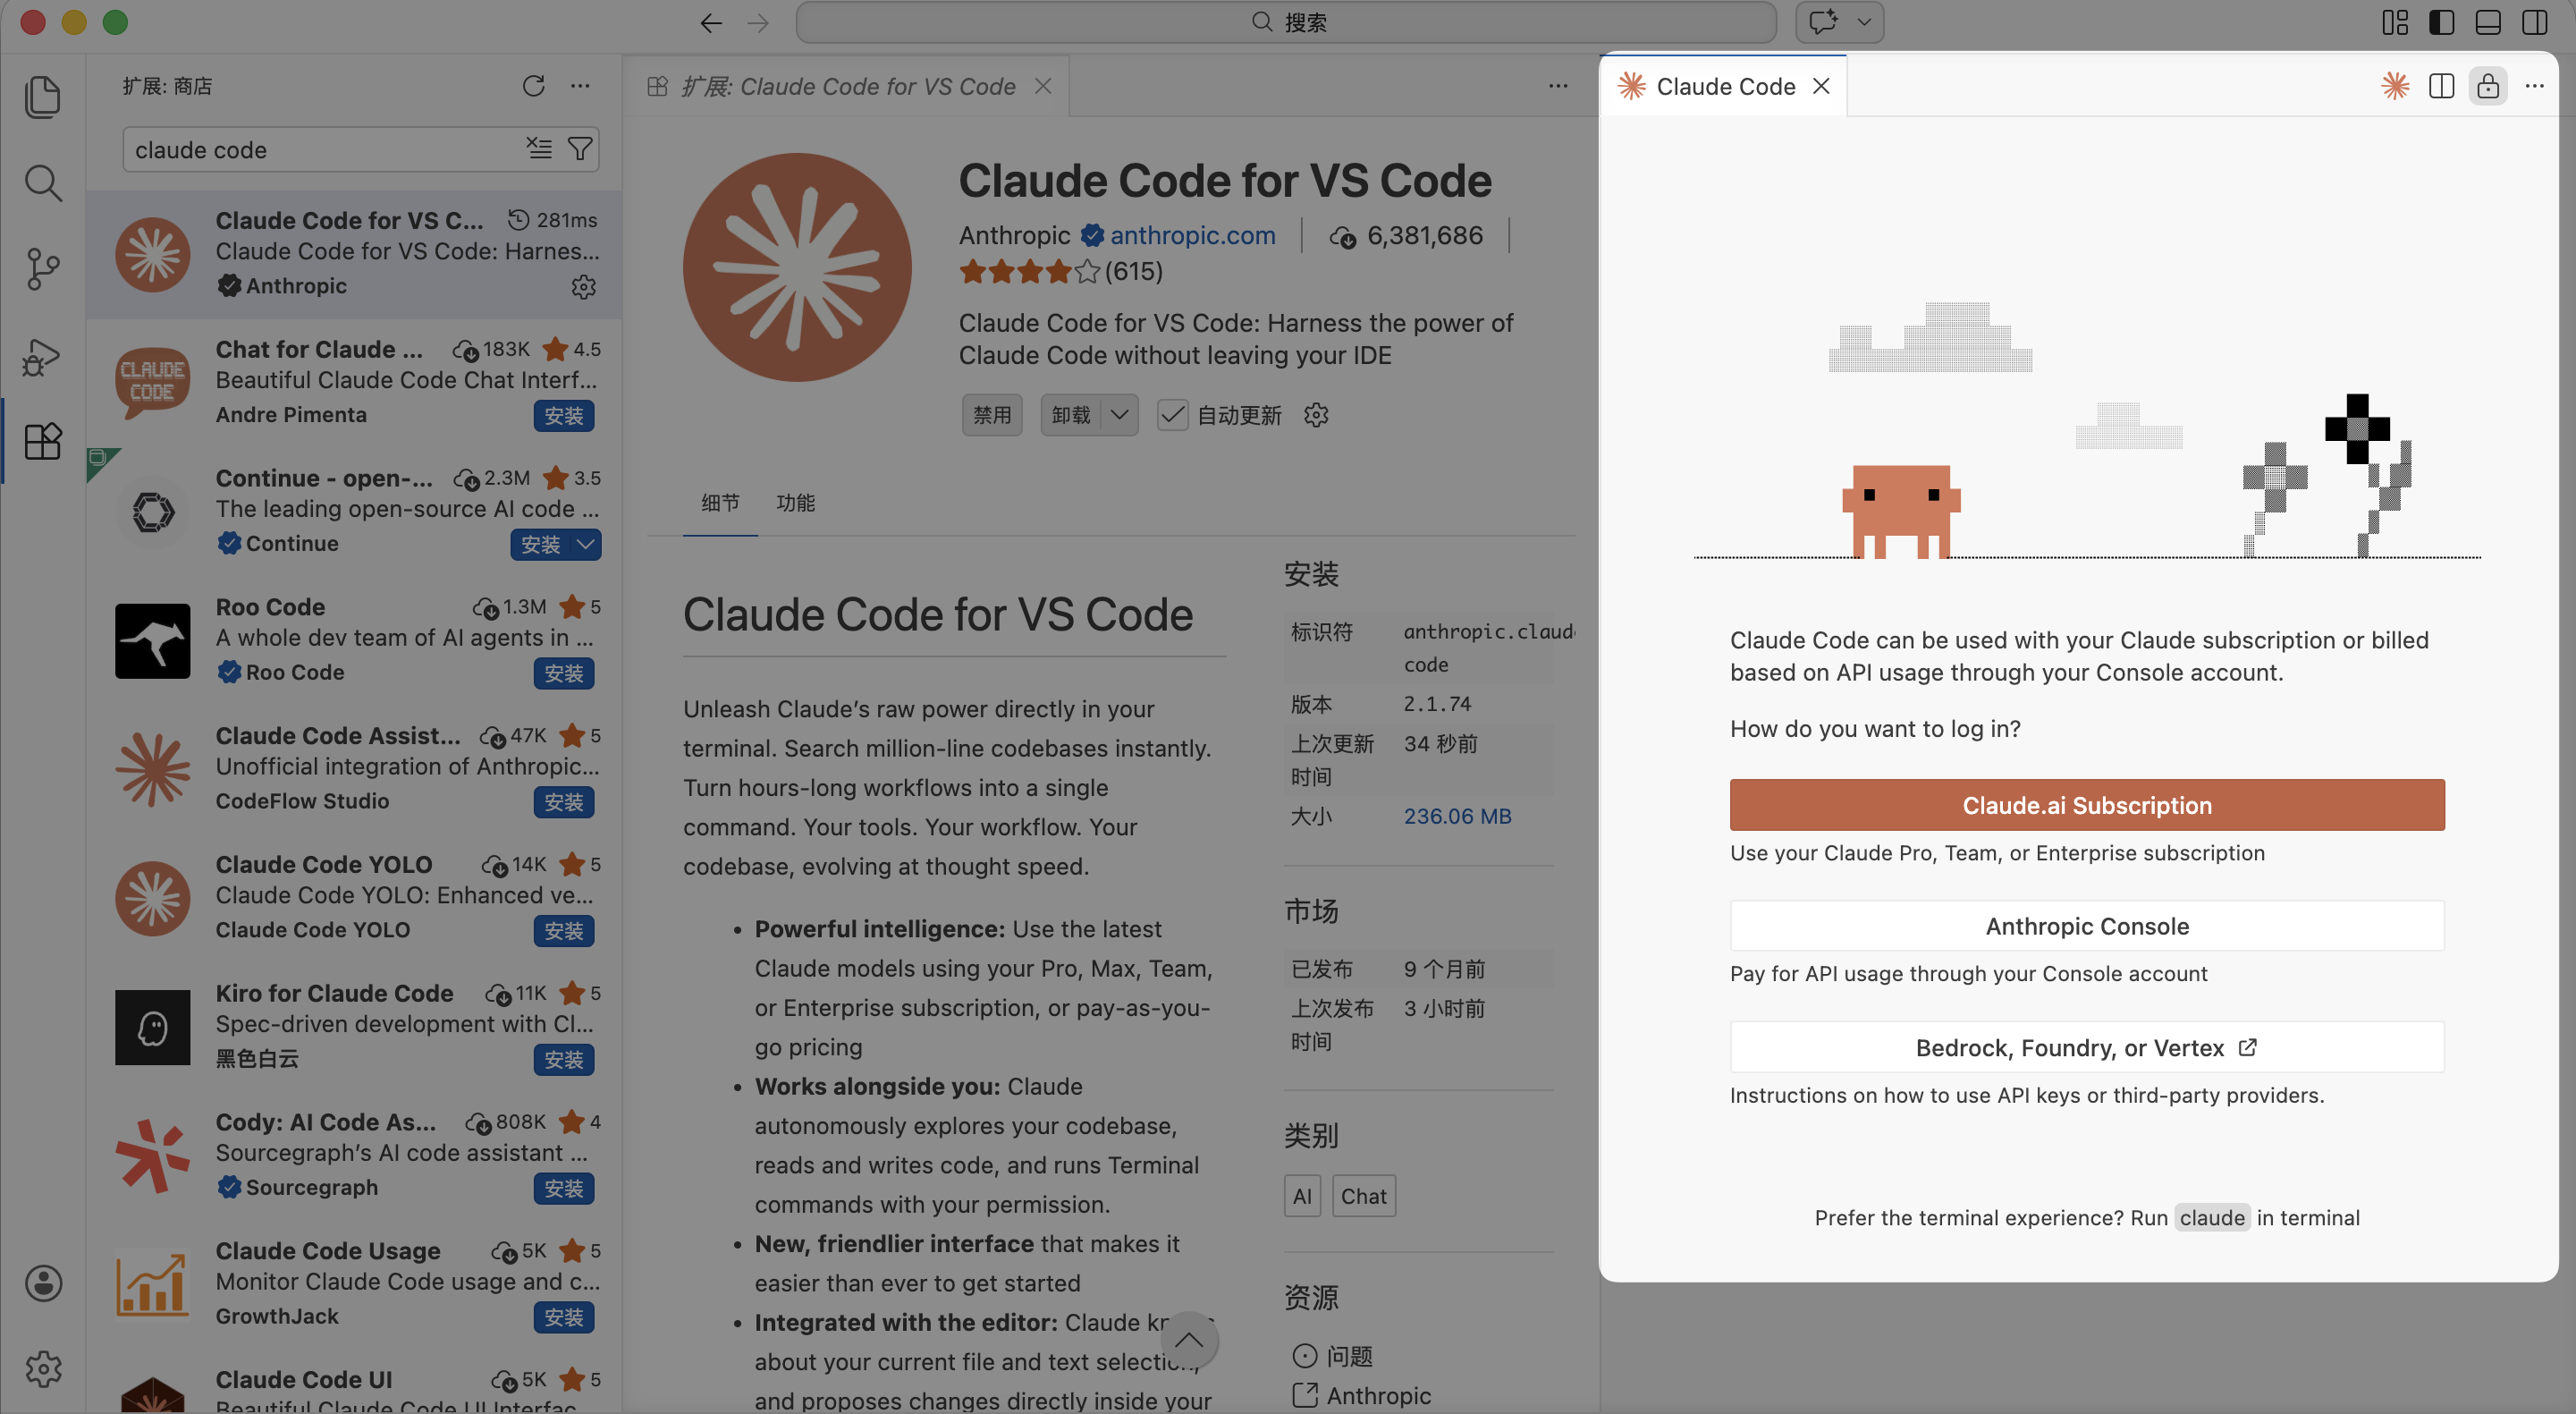Viewport: 2576px width, 1414px height.
Task: Expand the Continue install dropdown arrow
Action: (x=586, y=545)
